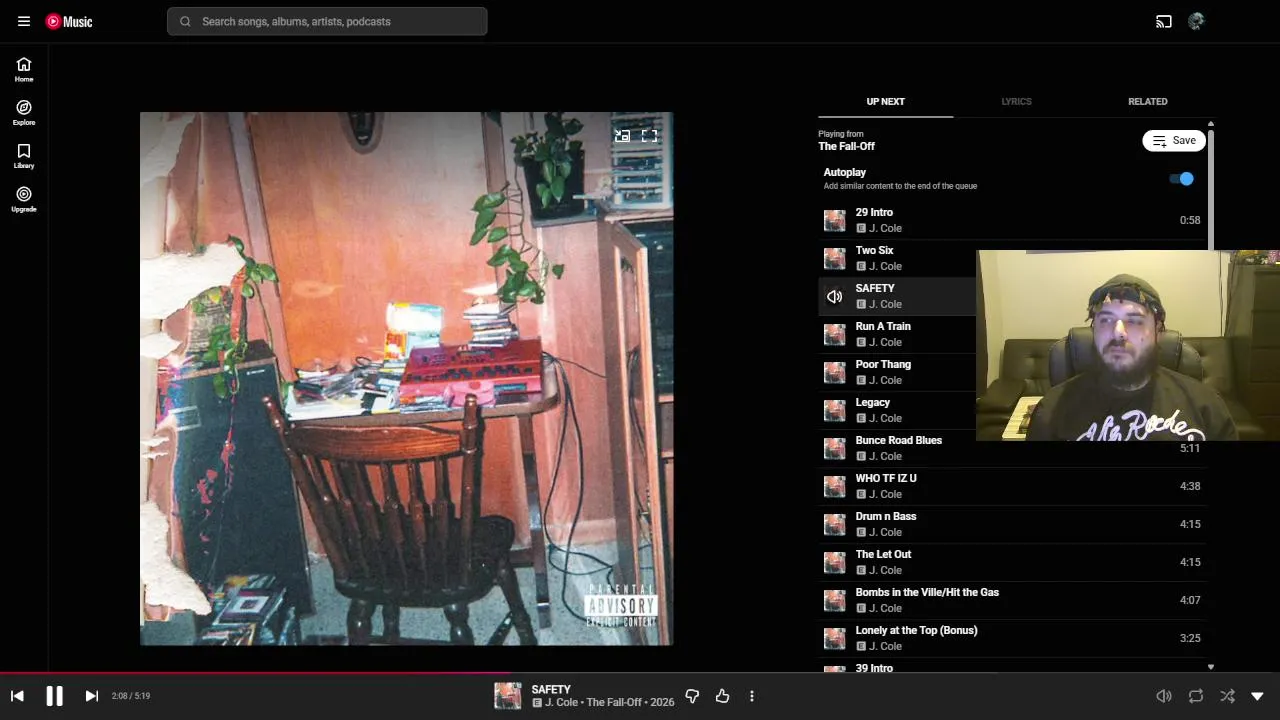The width and height of the screenshot is (1280, 720).
Task: Click the magnifier search icon
Action: (185, 21)
